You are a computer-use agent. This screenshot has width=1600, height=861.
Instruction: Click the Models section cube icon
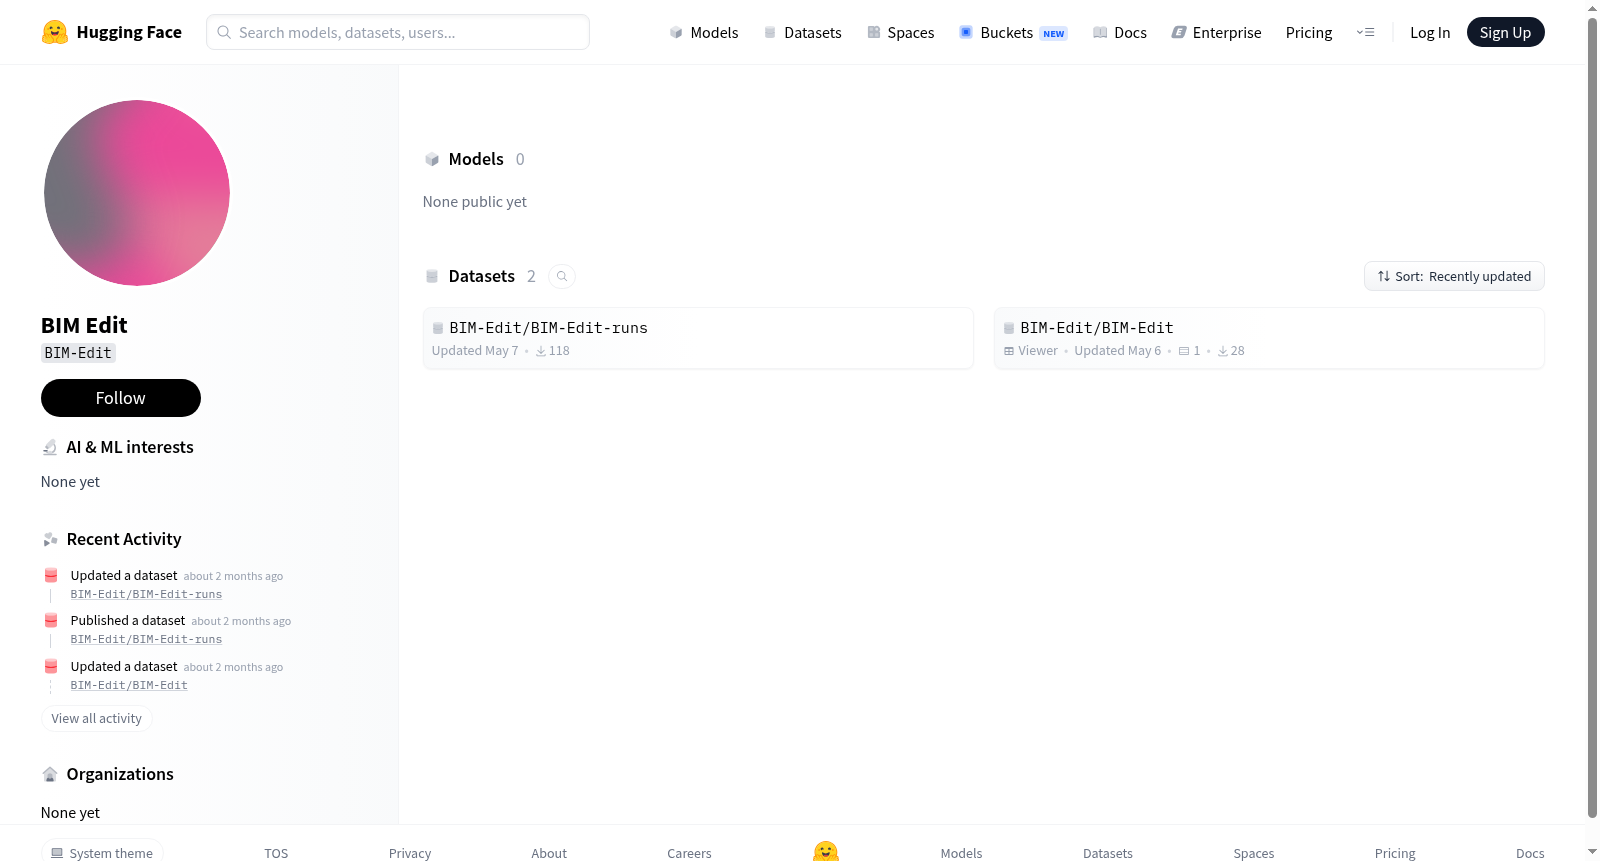432,160
